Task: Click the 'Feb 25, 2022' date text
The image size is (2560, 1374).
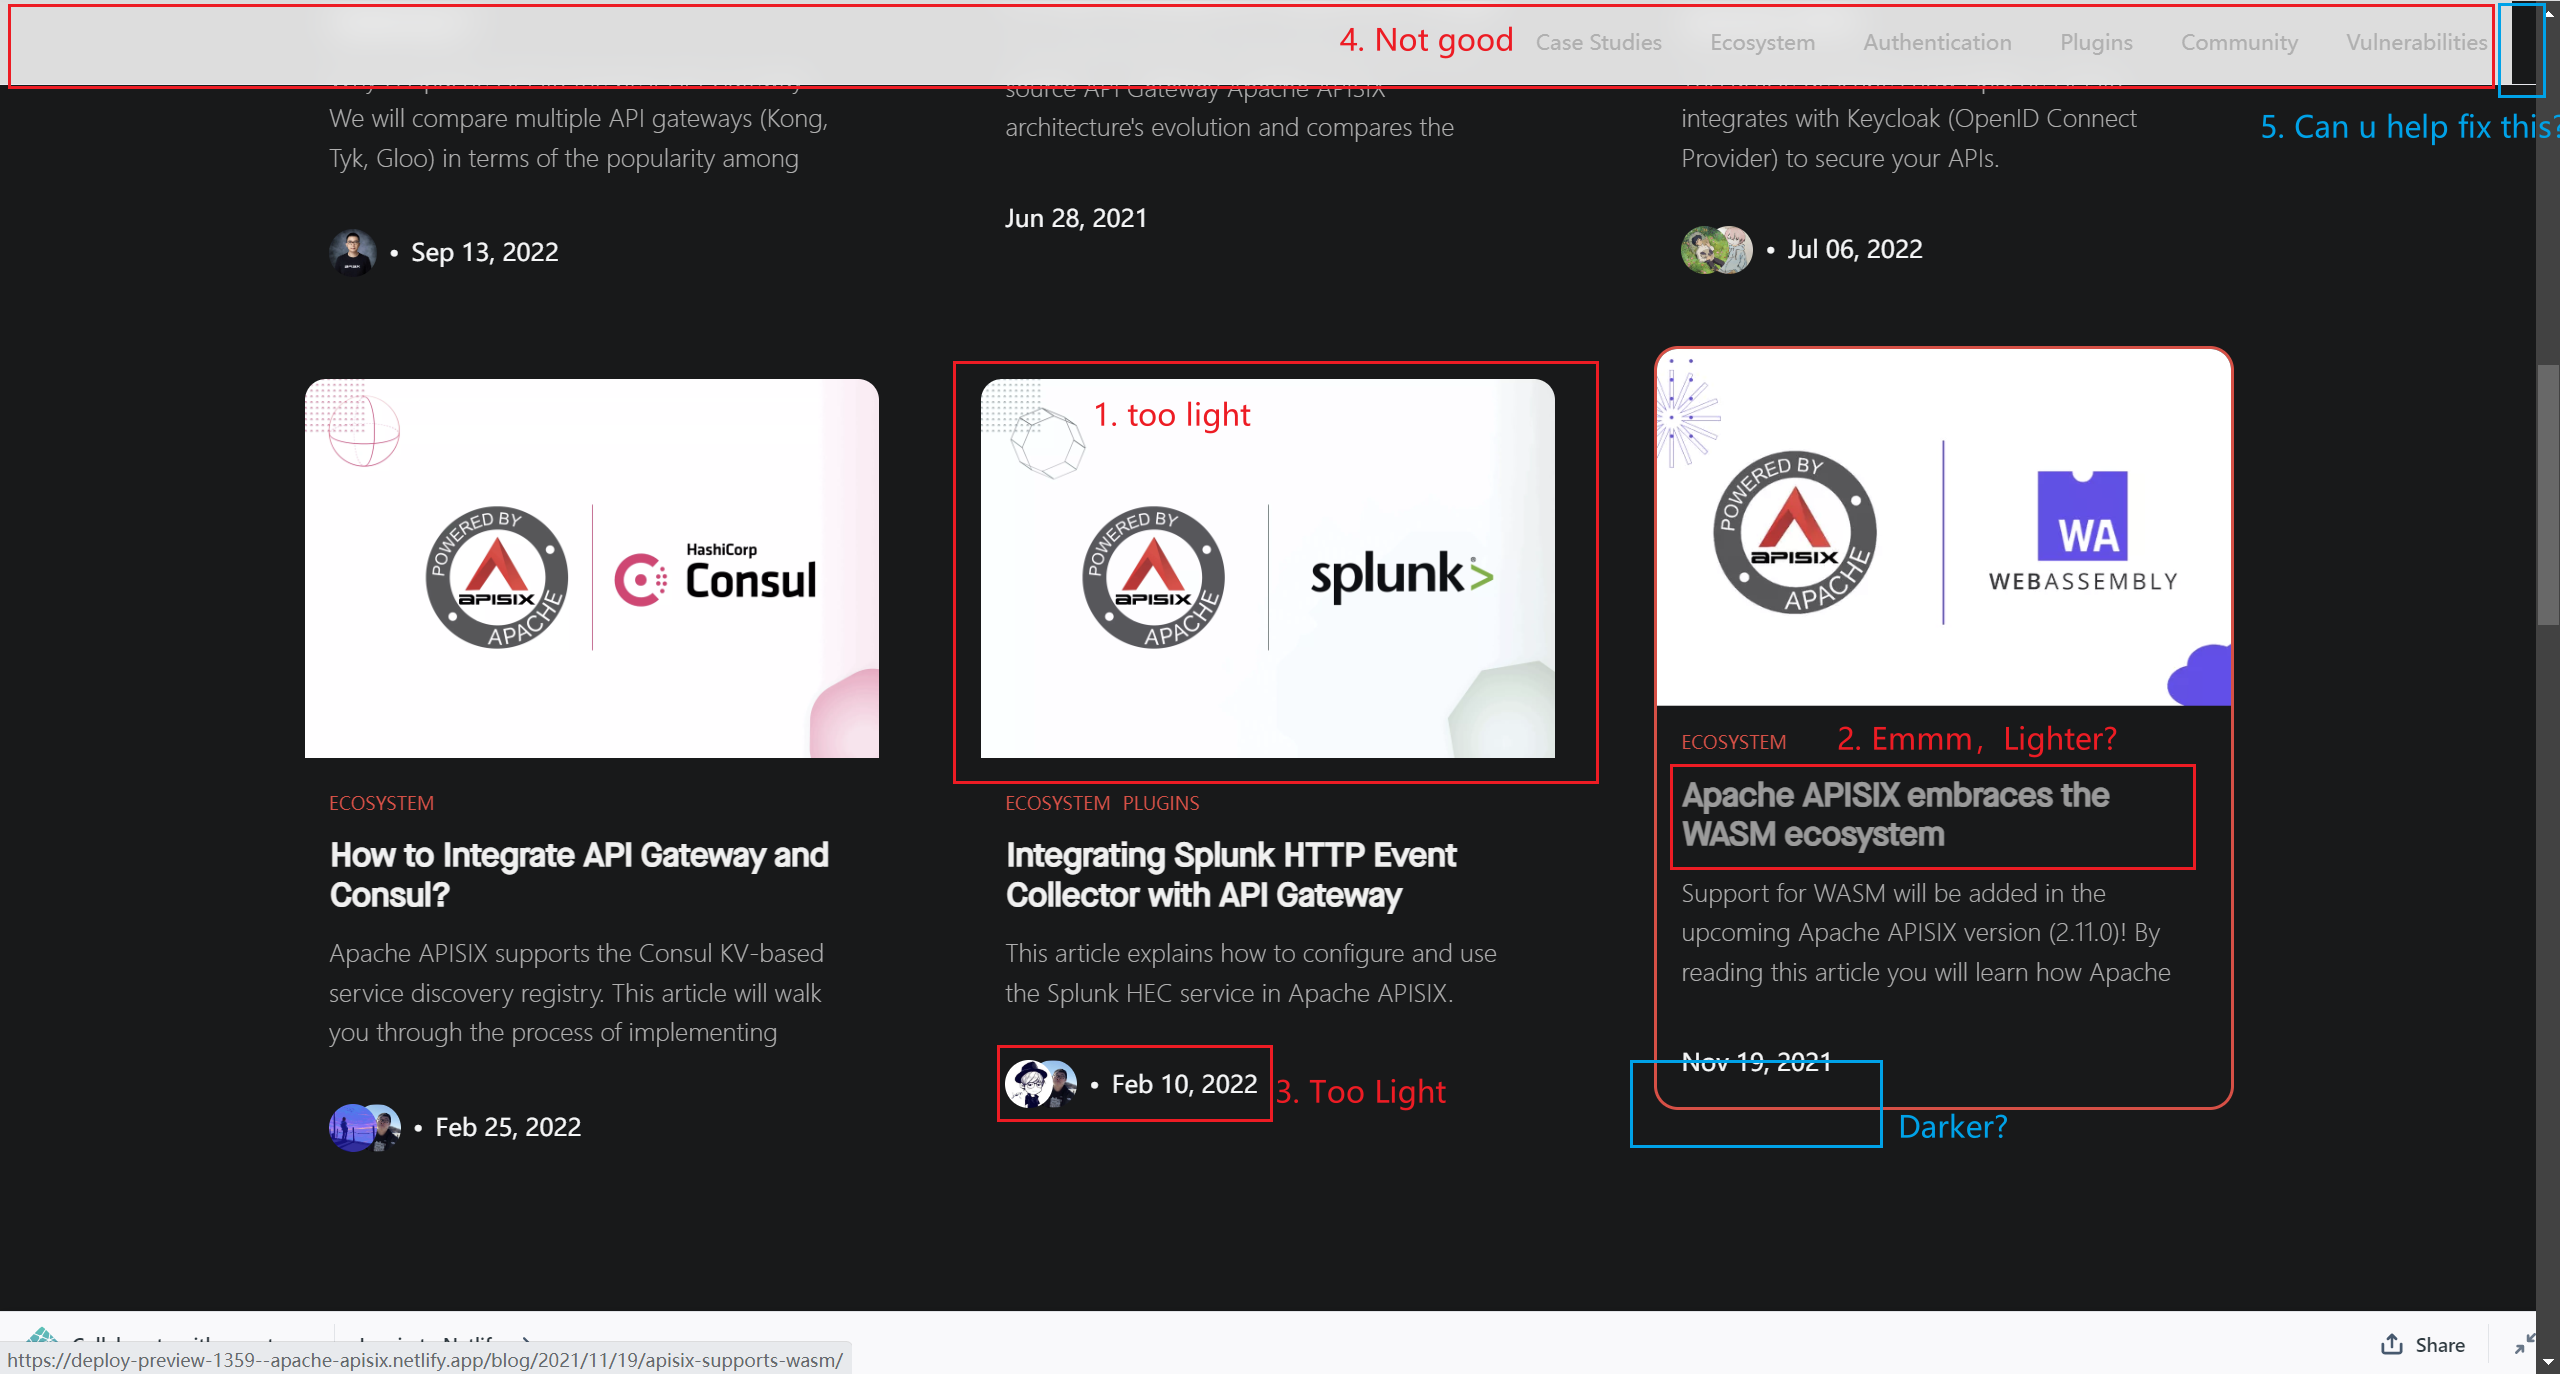Action: (508, 1127)
